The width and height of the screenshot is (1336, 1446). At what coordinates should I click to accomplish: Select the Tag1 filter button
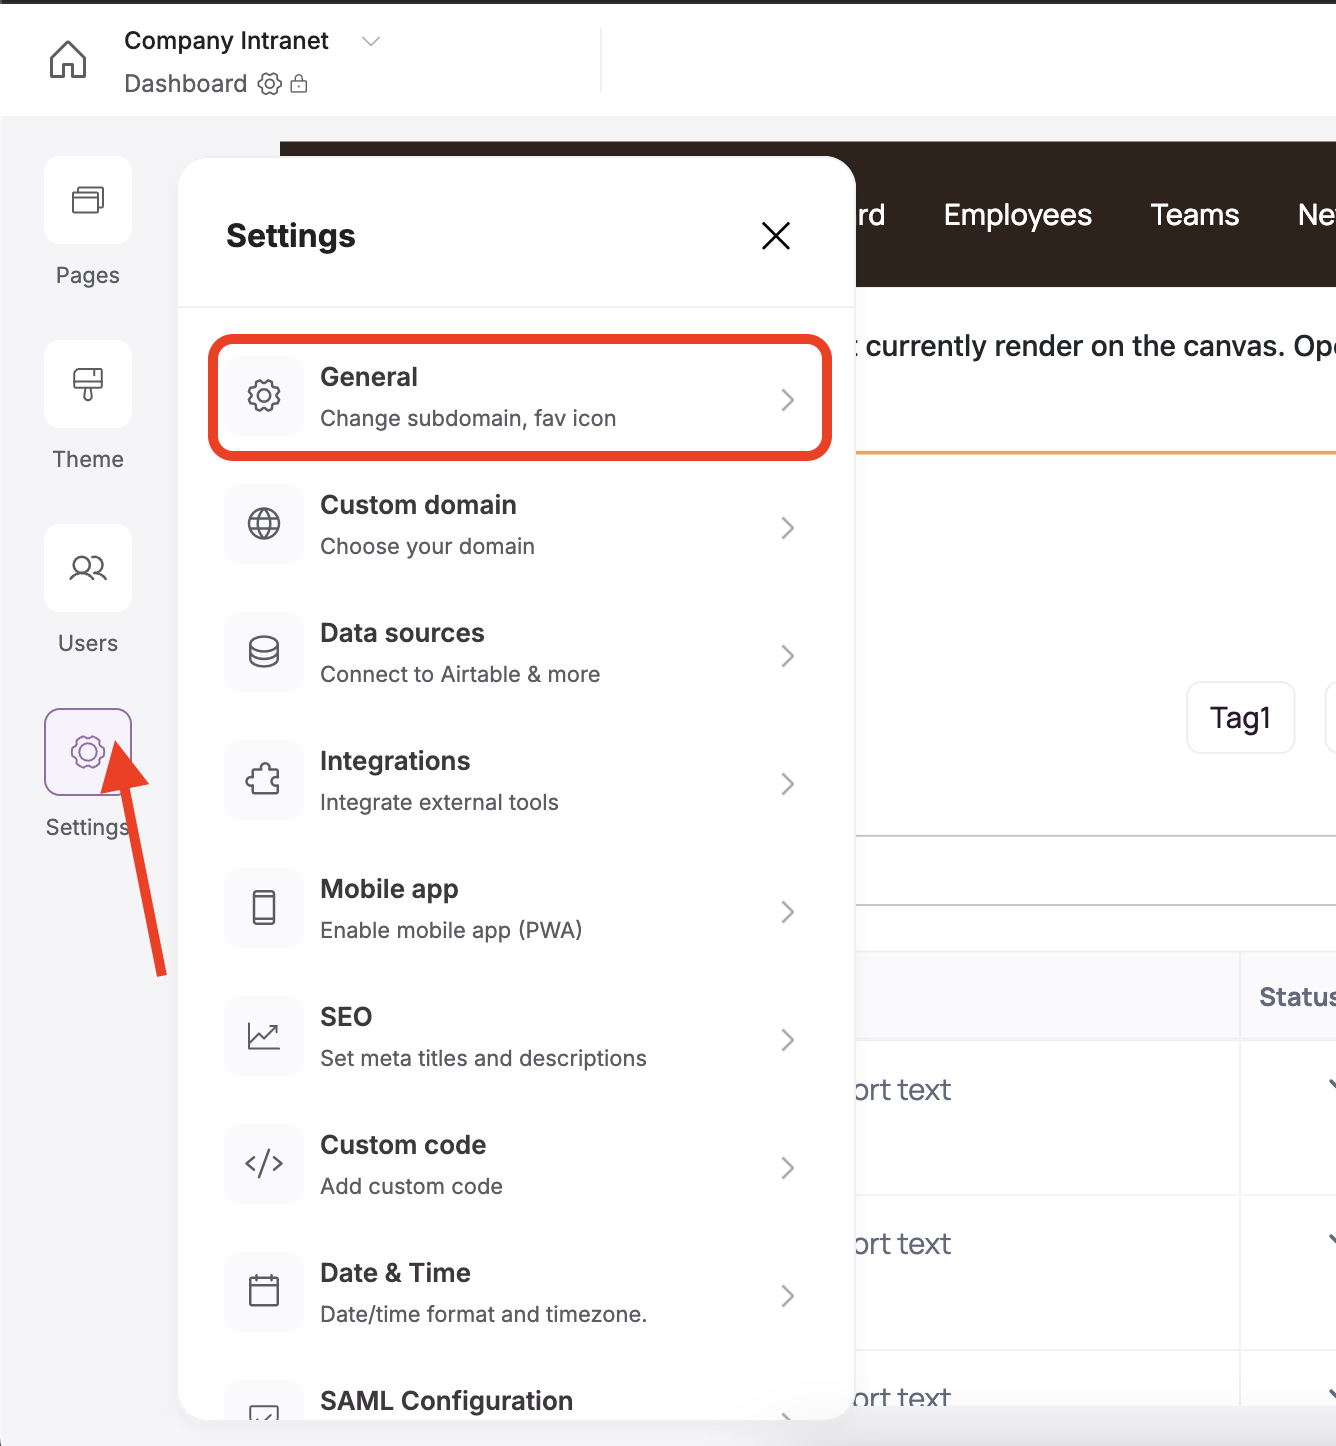[x=1241, y=718]
